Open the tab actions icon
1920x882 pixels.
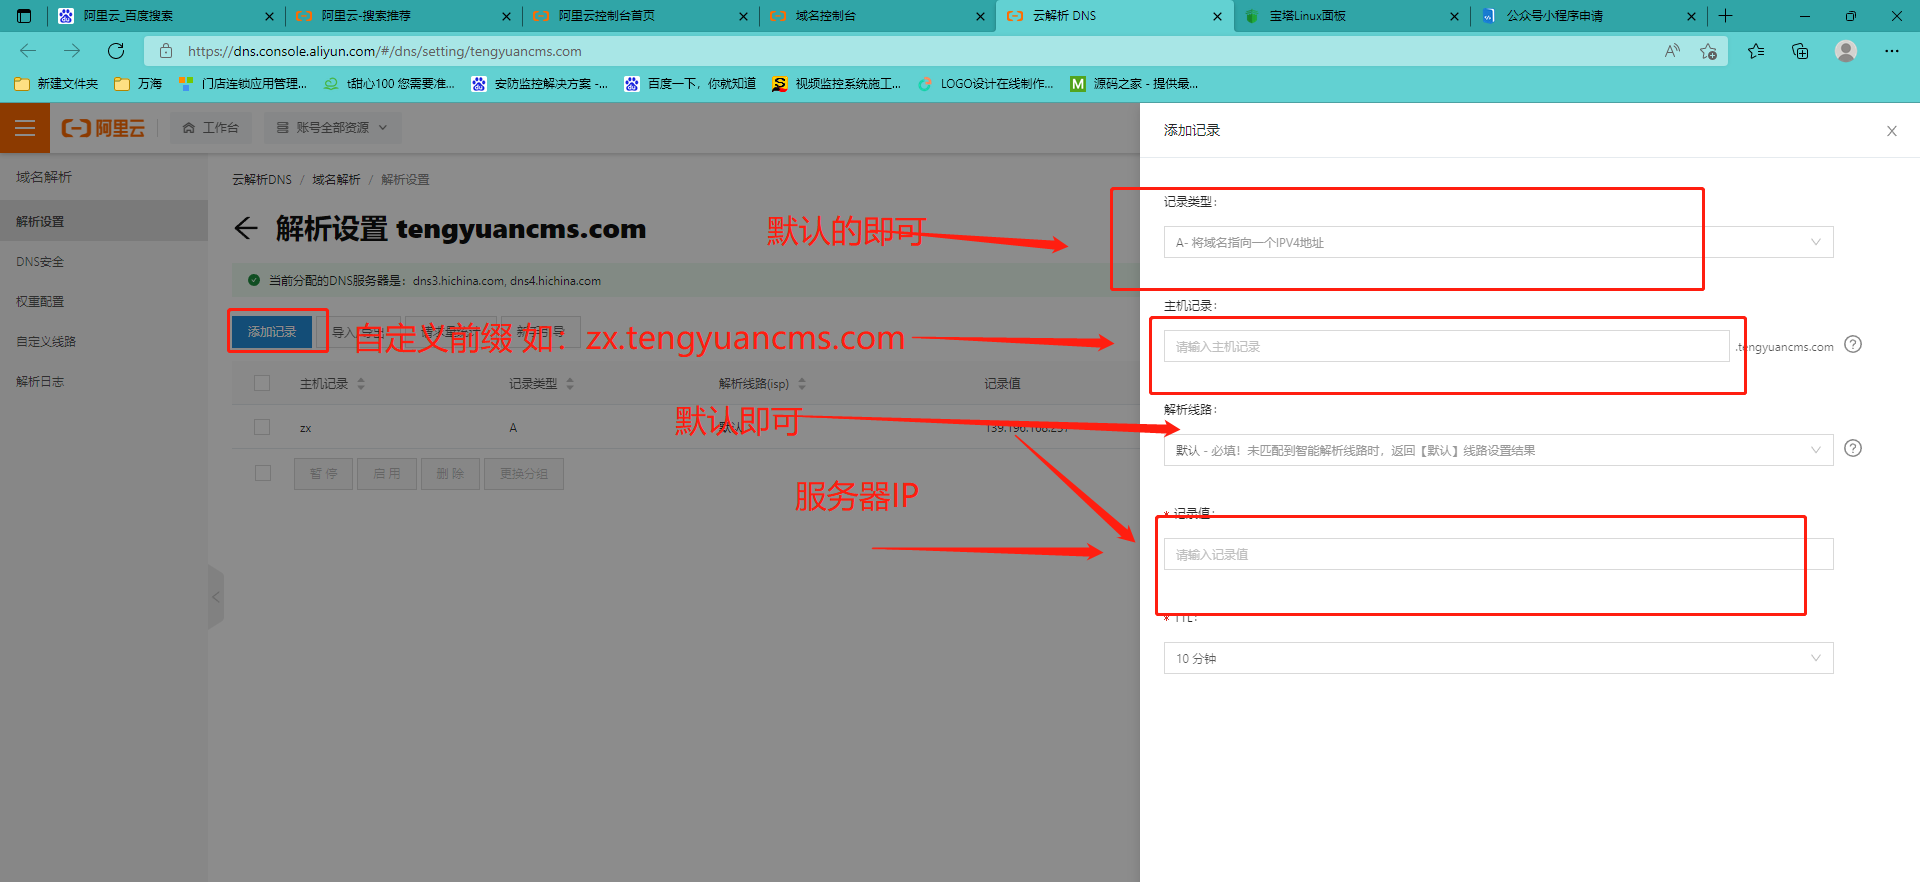(x=24, y=16)
